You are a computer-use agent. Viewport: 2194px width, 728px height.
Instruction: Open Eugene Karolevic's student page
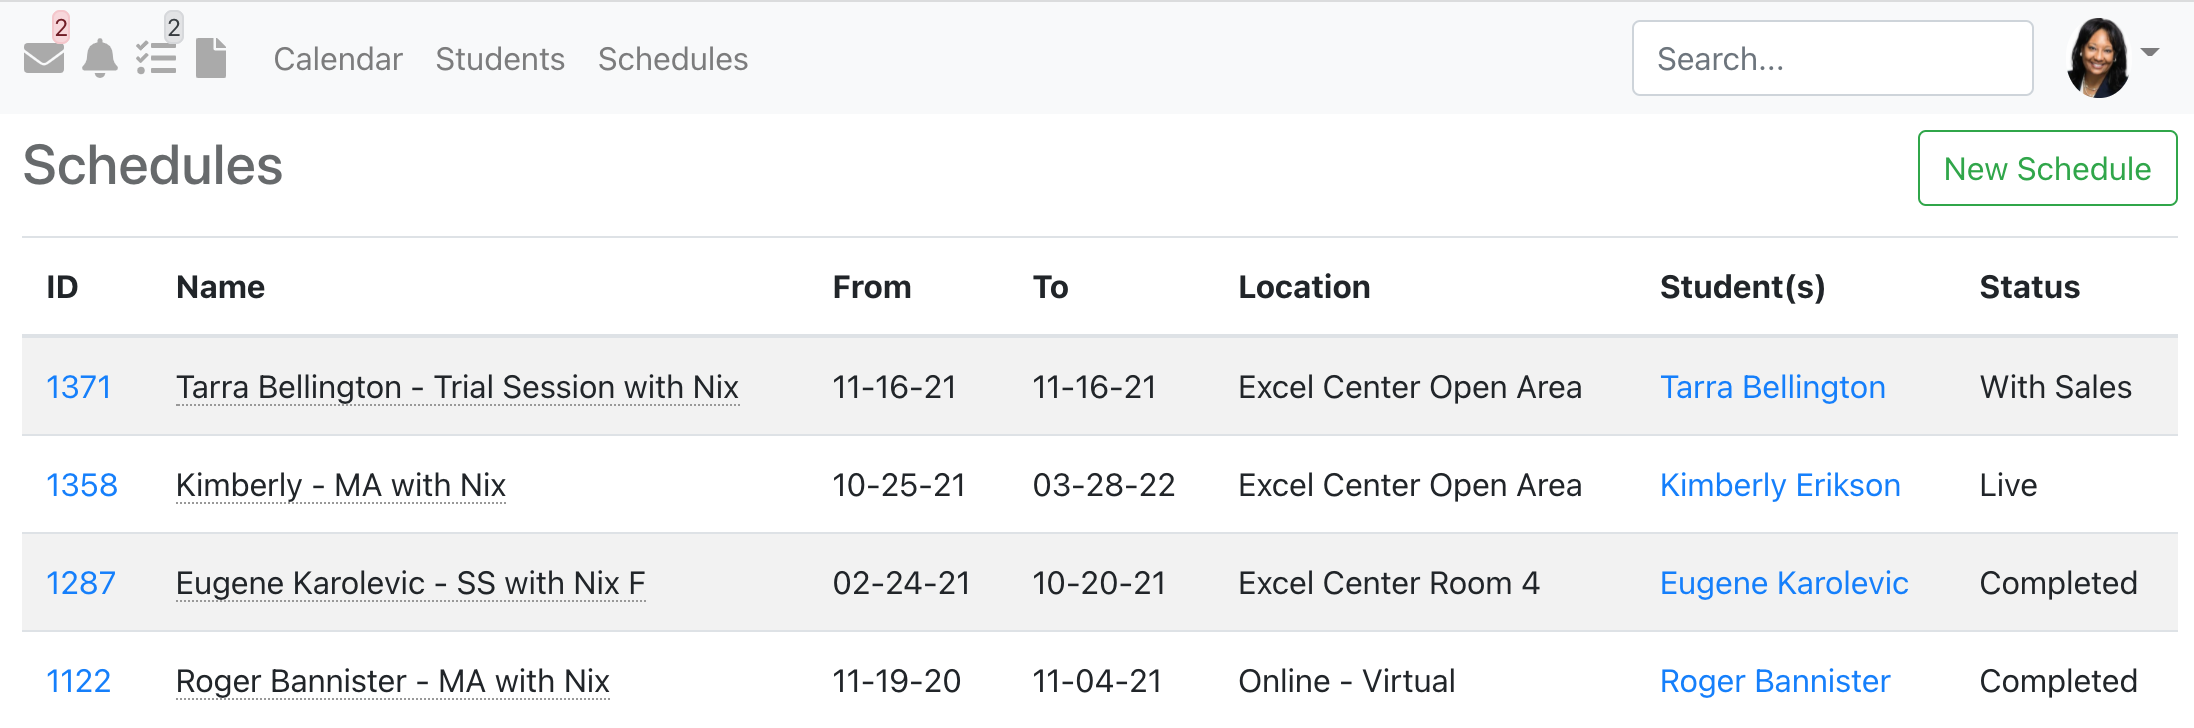click(x=1784, y=583)
